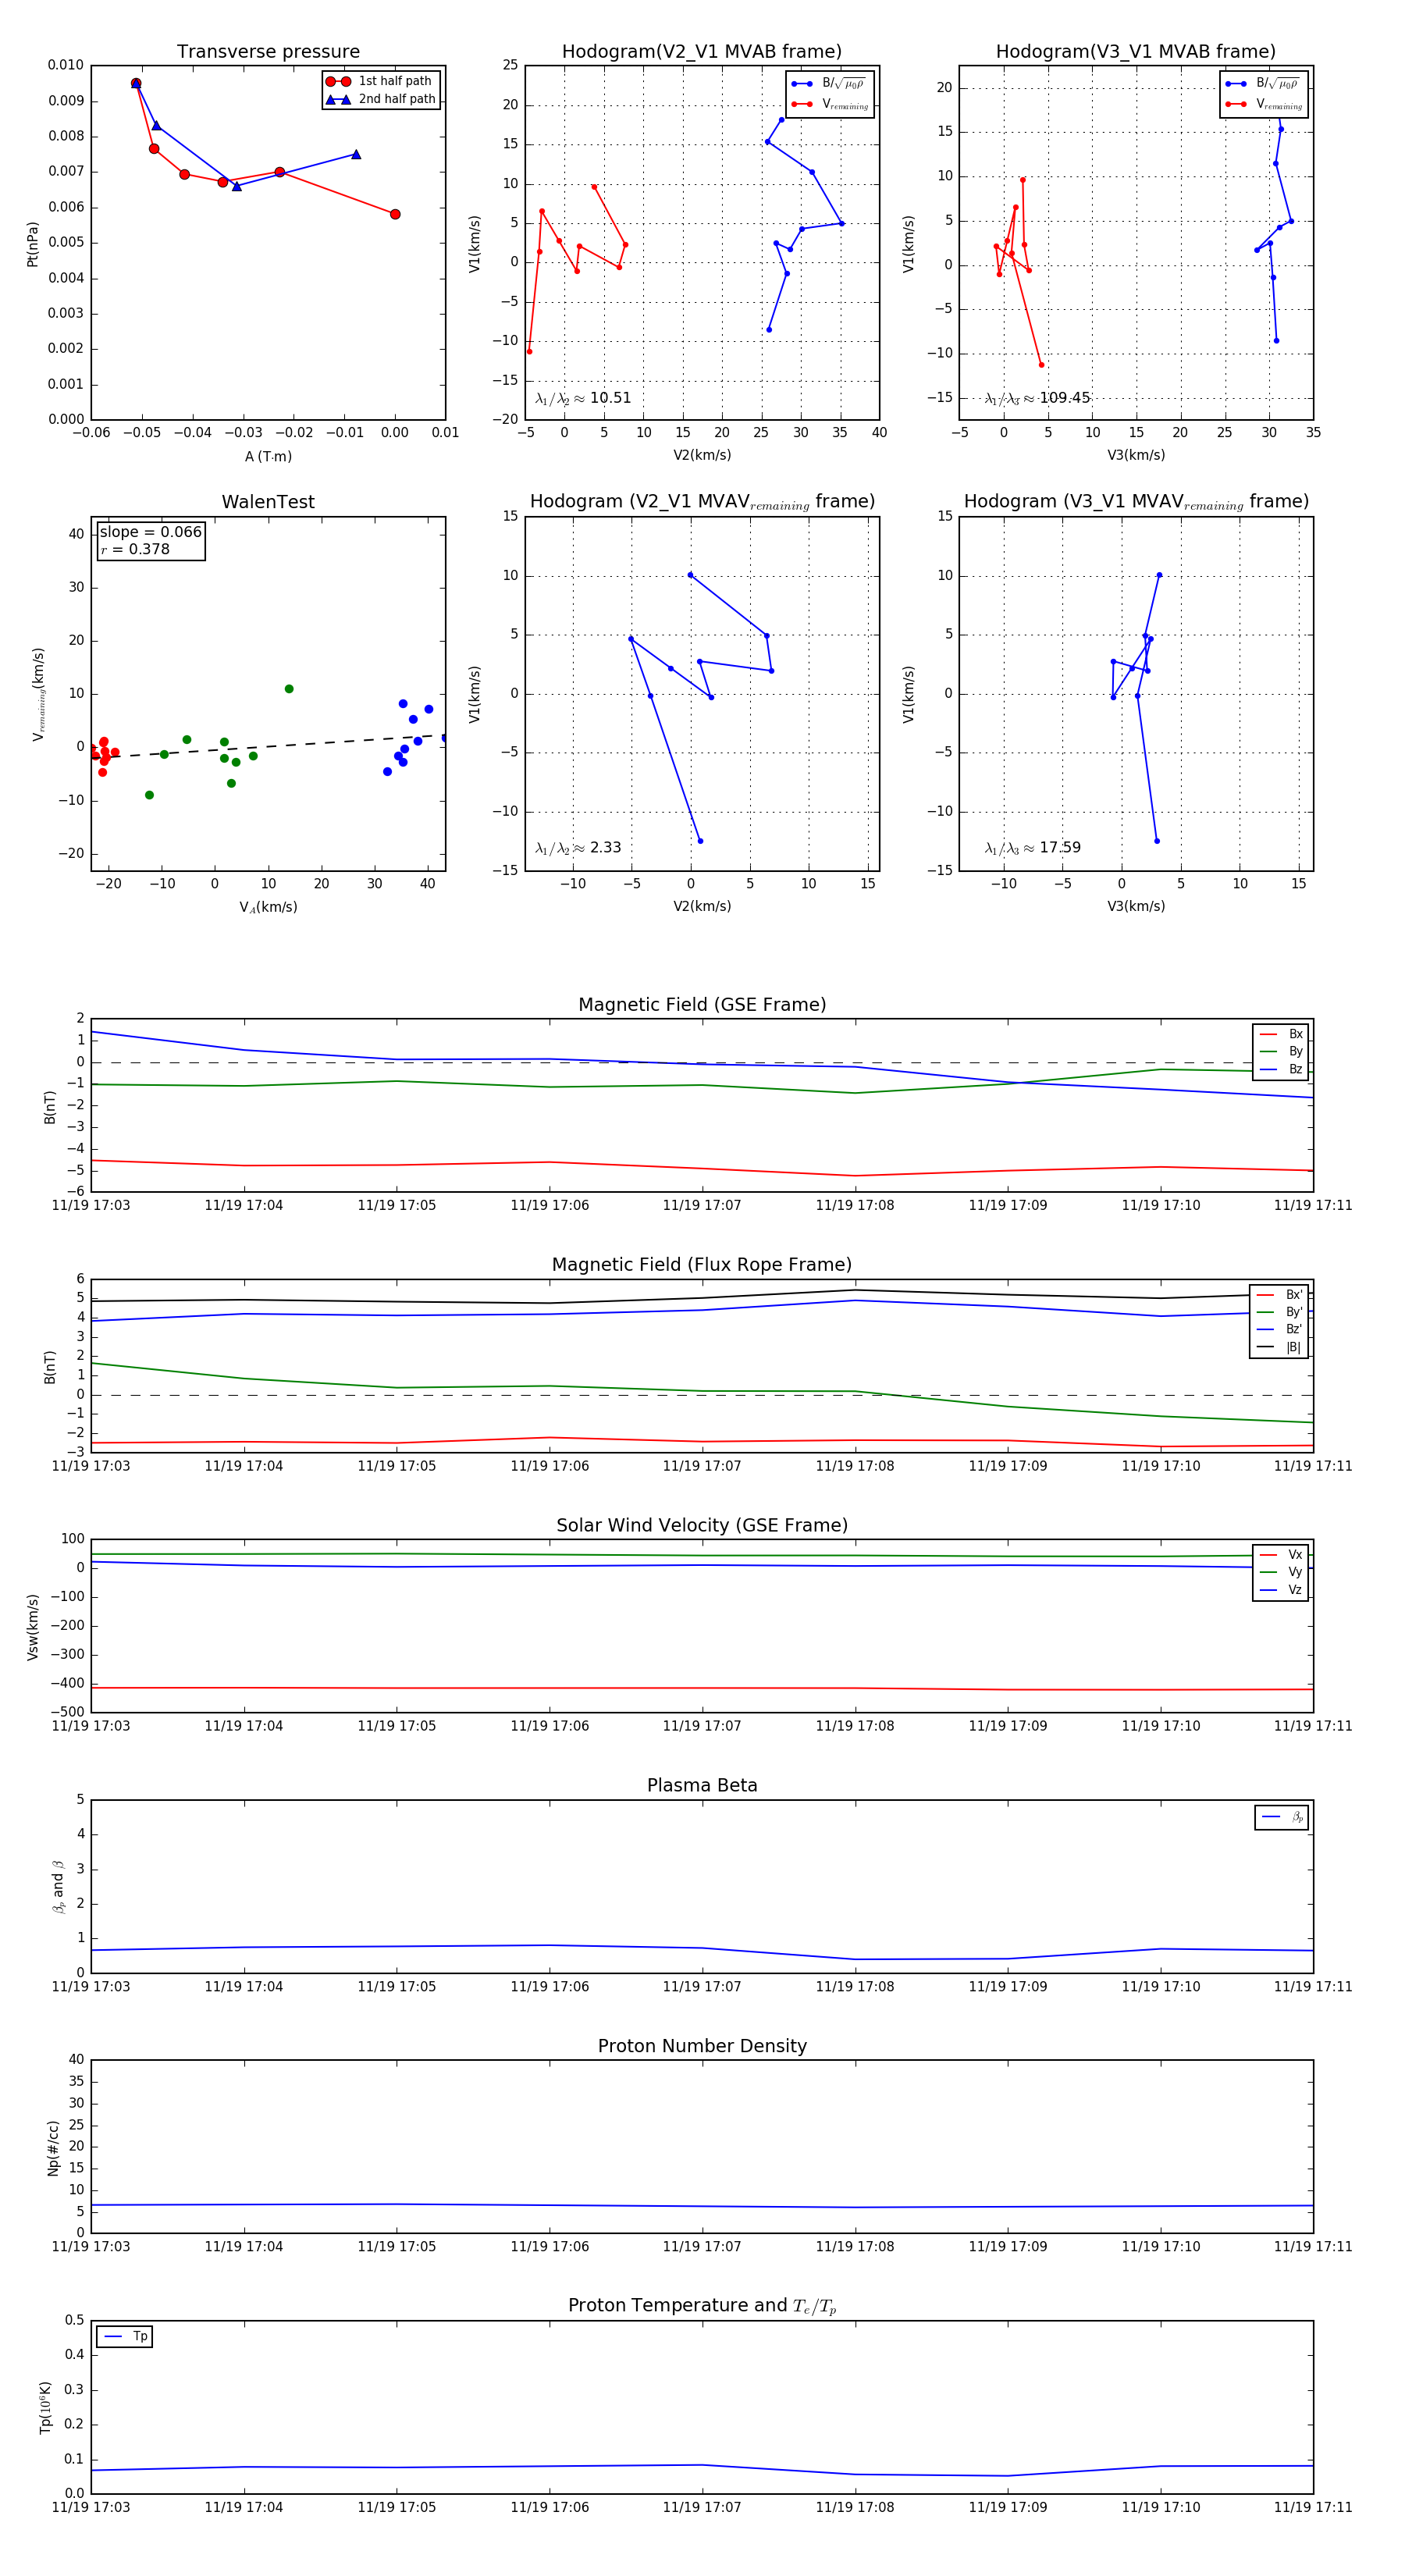The width and height of the screenshot is (1405, 2576).
Task: Click the 'Hodogram(V3_V1 MVAB frame)' title
Action: (x=1136, y=52)
